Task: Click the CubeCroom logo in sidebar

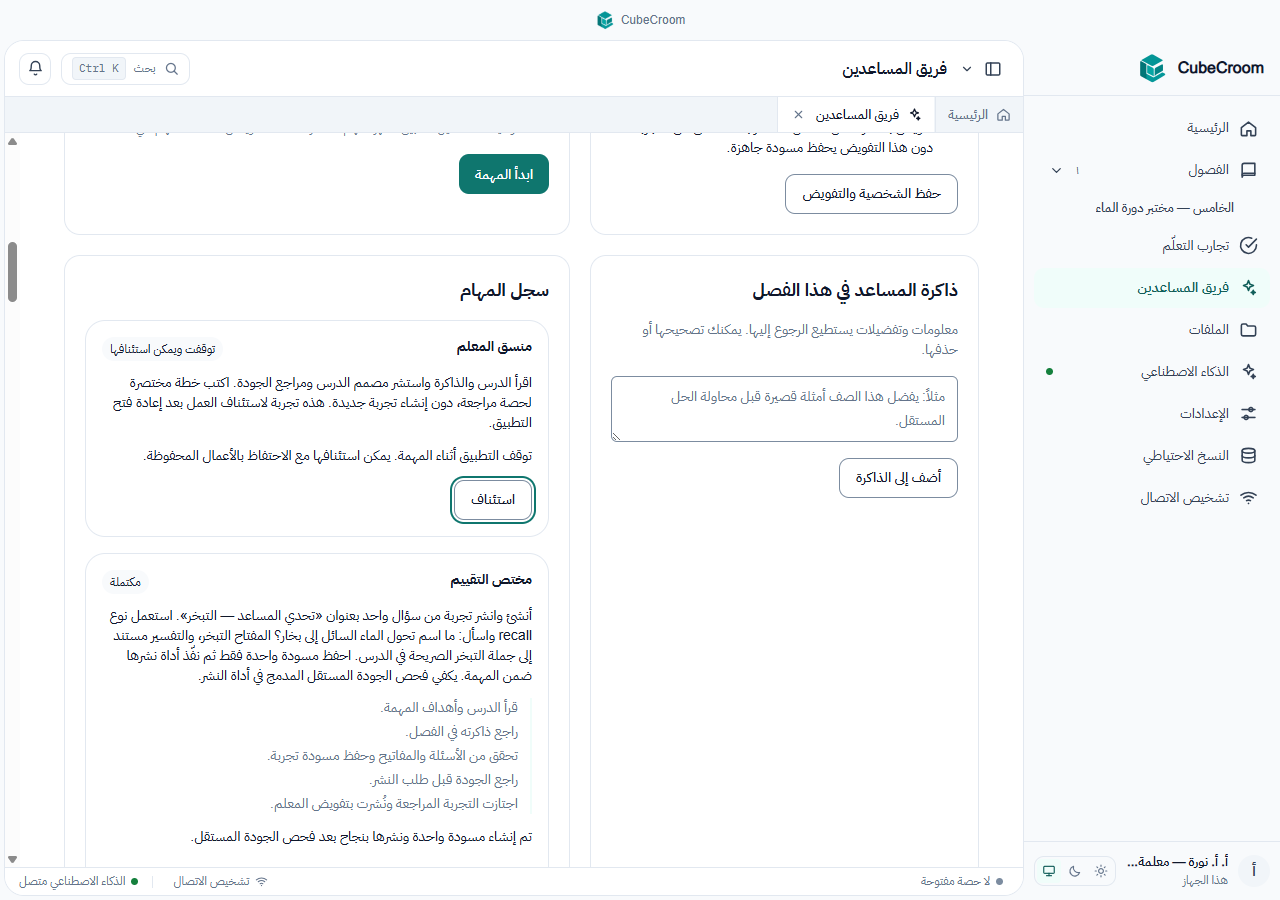Action: [x=1152, y=68]
